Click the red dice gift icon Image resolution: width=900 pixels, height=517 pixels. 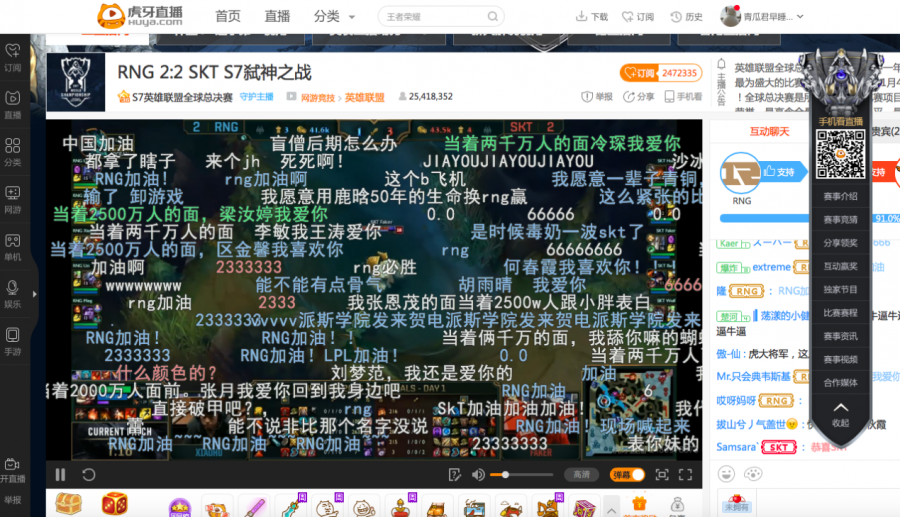pyautogui.click(x=114, y=504)
